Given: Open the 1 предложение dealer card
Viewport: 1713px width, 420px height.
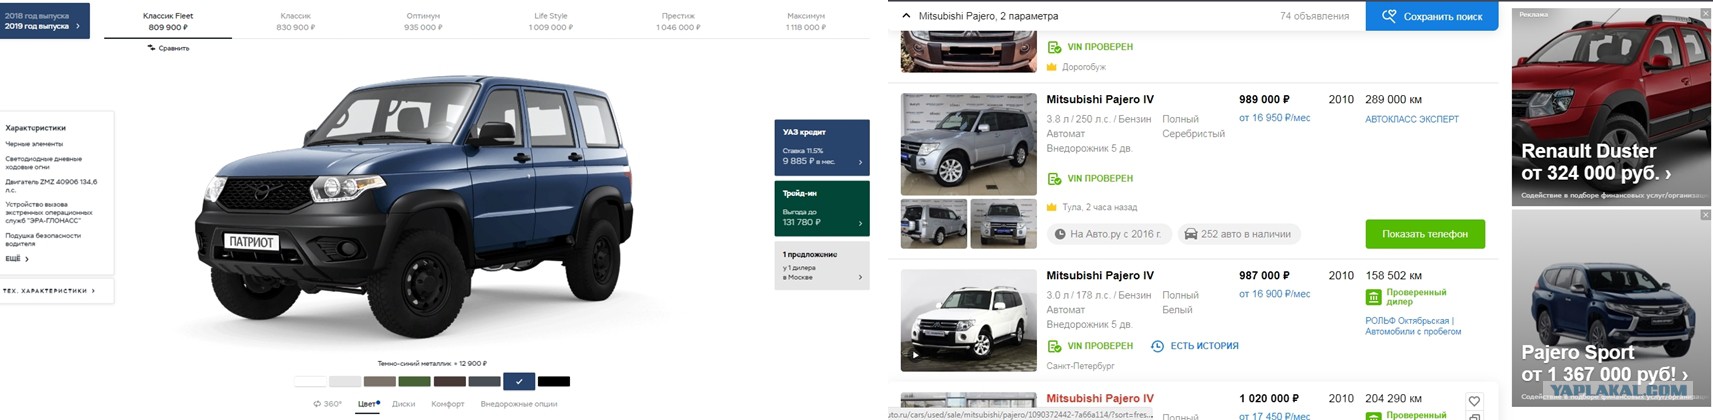Looking at the screenshot, I should 822,265.
